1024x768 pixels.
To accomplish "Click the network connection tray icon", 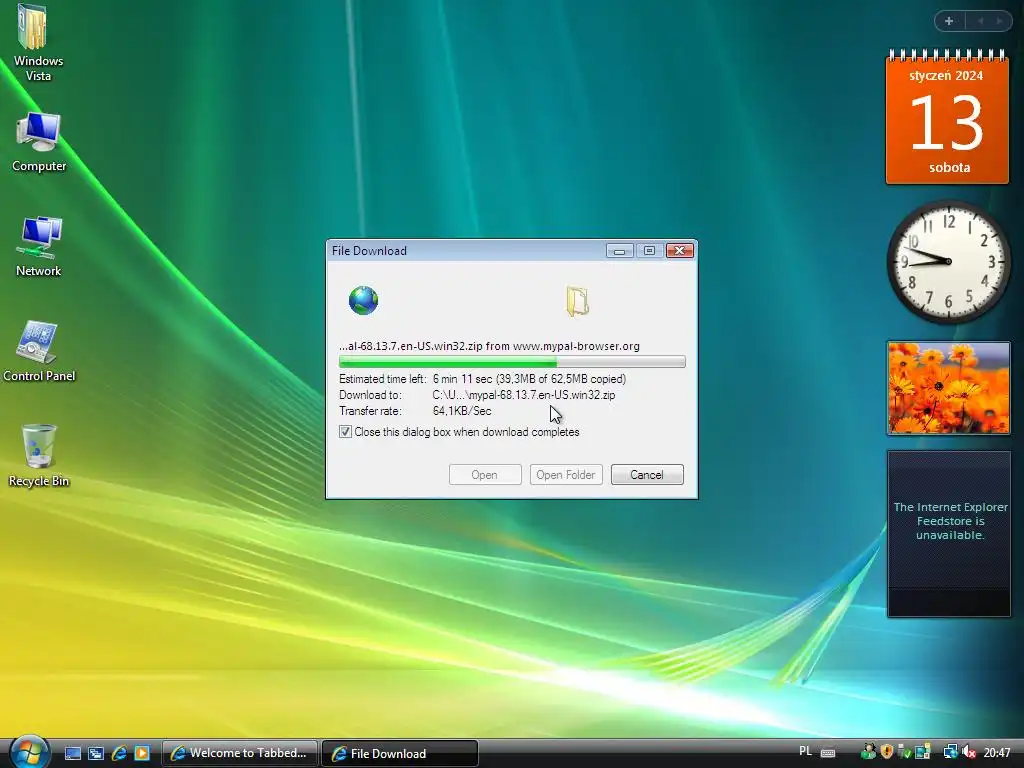I will click(x=950, y=752).
